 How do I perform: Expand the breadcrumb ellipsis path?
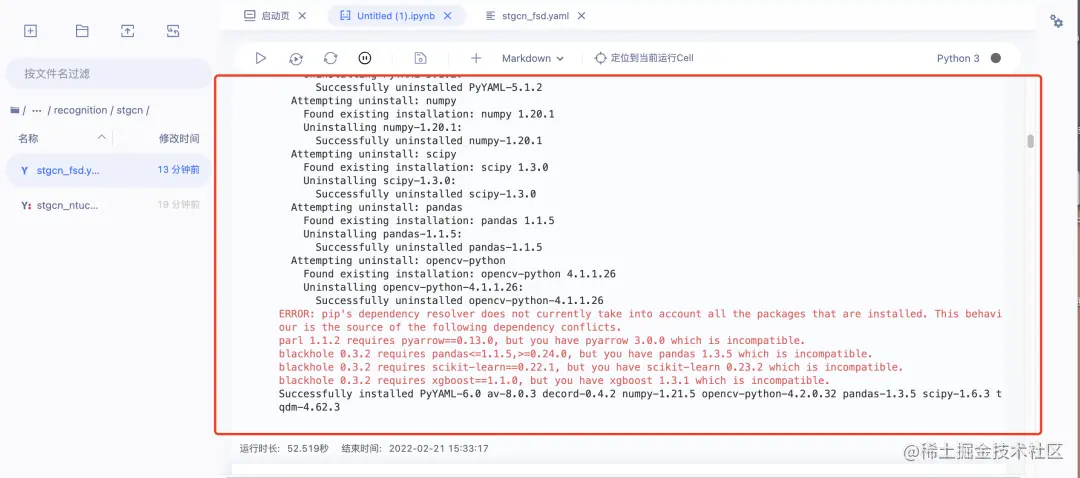(37, 110)
